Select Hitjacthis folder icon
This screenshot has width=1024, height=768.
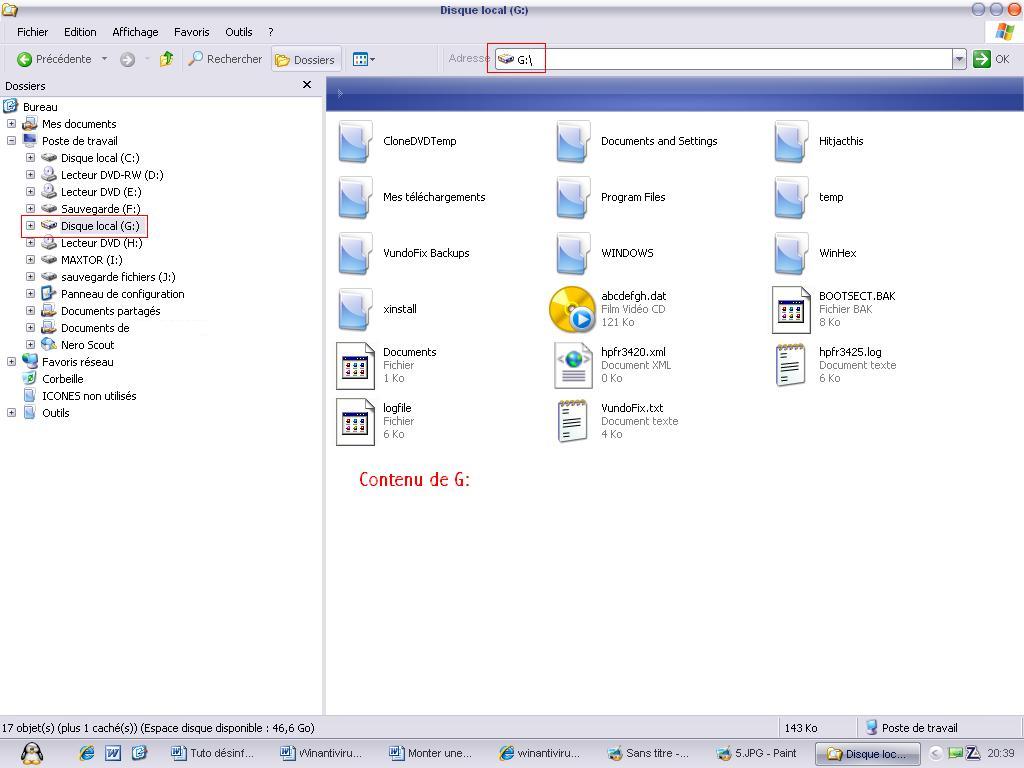(x=791, y=141)
